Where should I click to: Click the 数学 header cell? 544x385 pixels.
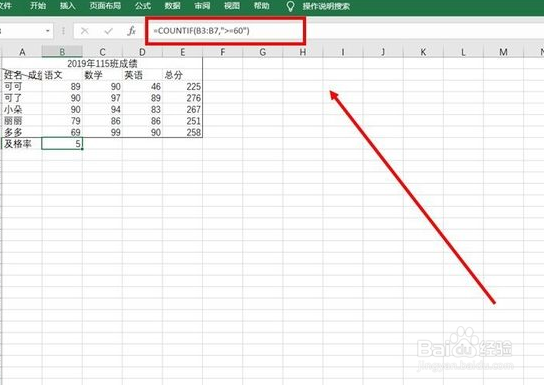pyautogui.click(x=102, y=75)
